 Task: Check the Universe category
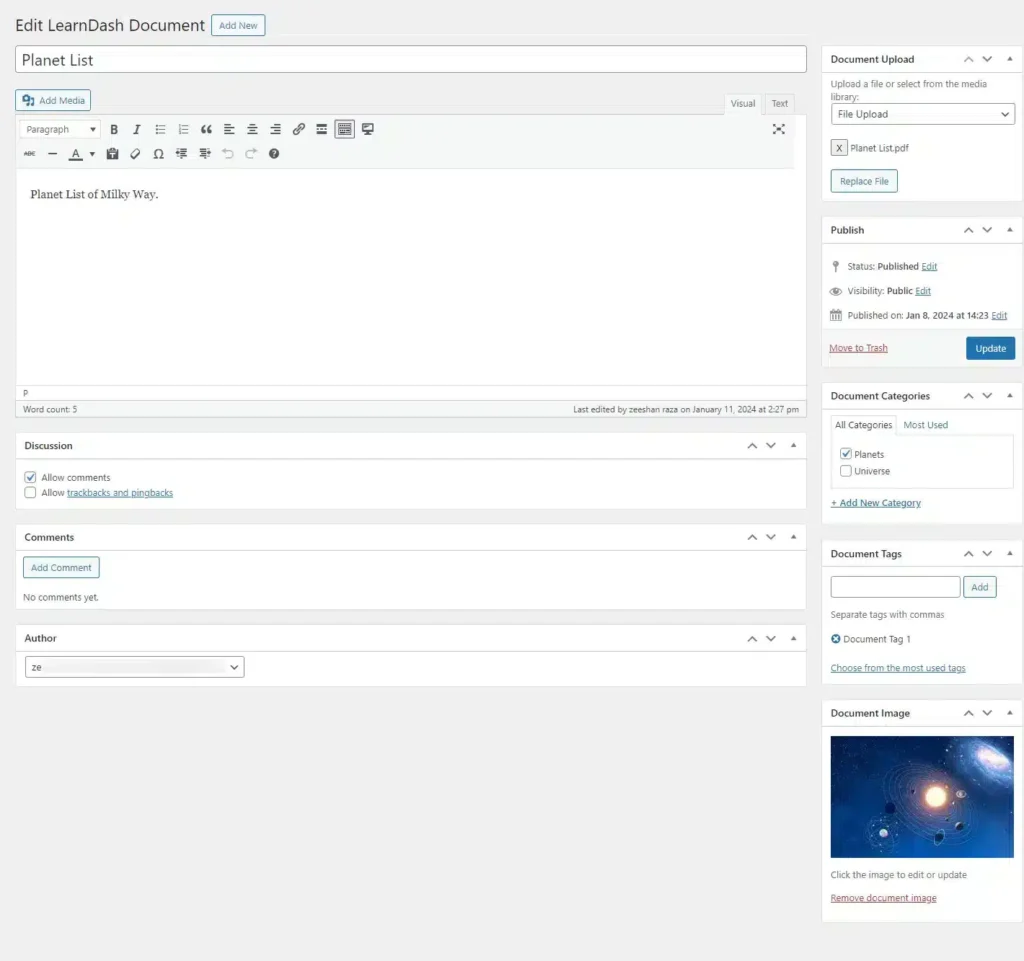coord(846,471)
